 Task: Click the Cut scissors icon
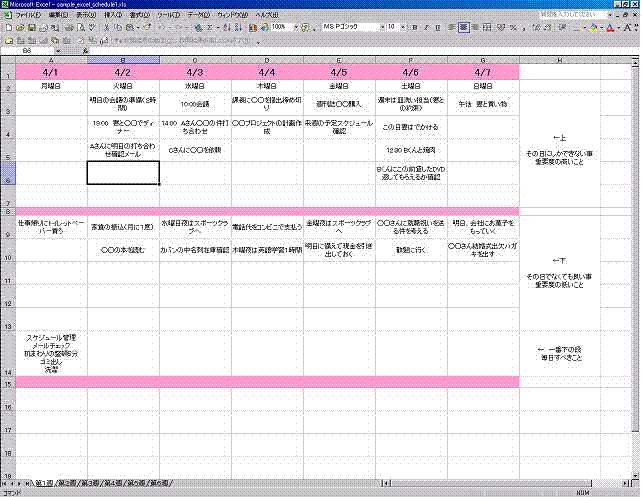tap(107, 27)
